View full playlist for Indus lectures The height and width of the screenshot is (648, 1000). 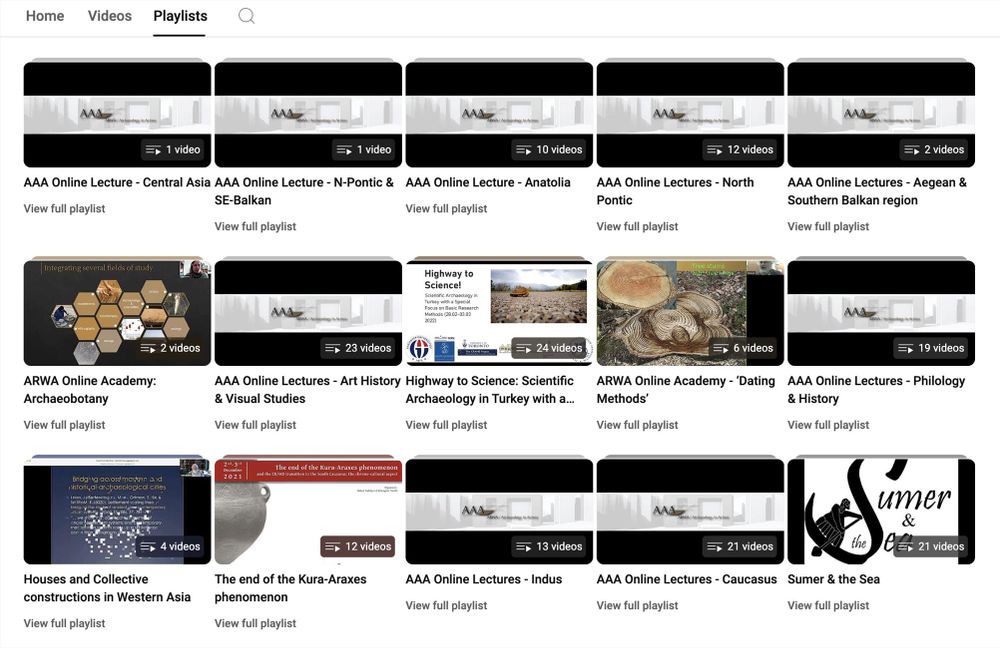tap(446, 605)
